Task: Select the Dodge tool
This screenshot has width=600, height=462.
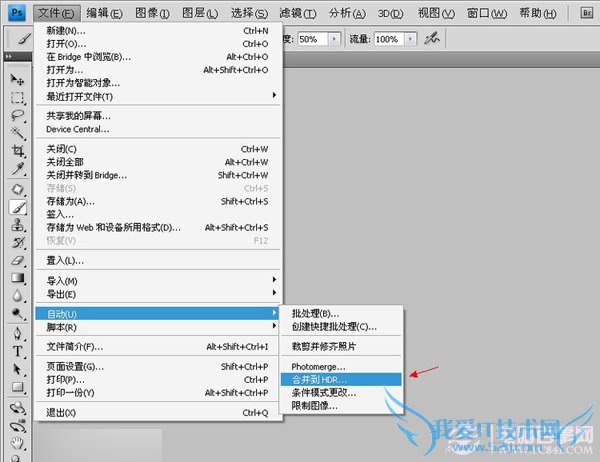Action: point(17,314)
